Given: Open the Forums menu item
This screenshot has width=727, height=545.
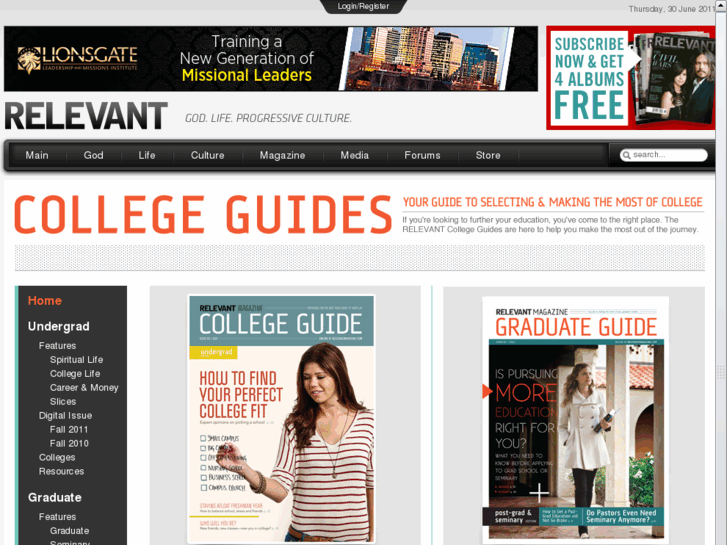Looking at the screenshot, I should point(422,155).
